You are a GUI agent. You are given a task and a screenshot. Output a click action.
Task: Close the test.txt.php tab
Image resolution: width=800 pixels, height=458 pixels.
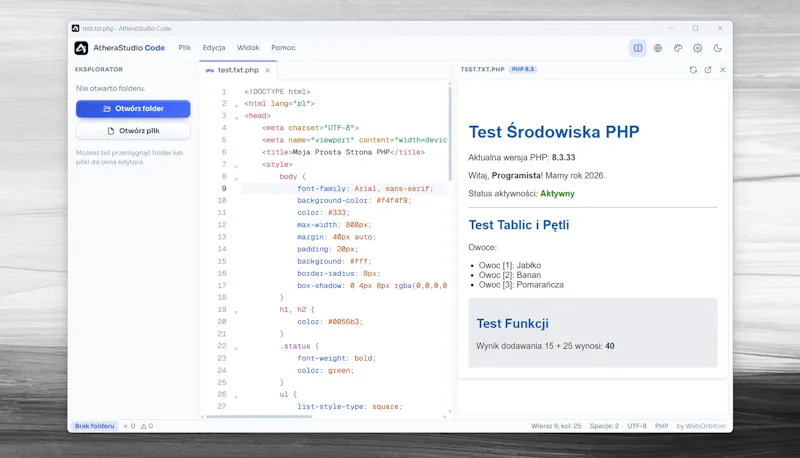tap(267, 70)
